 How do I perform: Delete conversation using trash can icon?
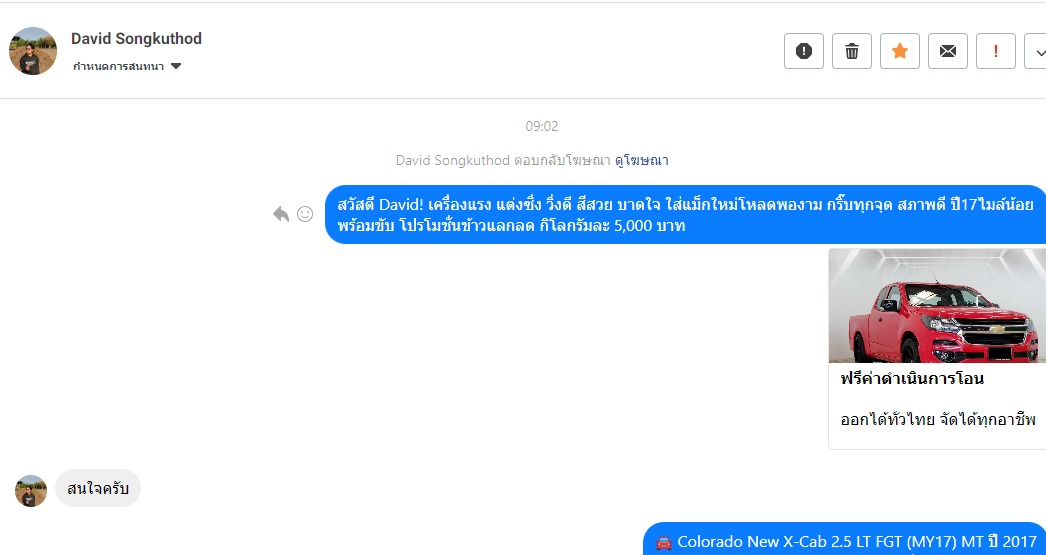[x=852, y=51]
